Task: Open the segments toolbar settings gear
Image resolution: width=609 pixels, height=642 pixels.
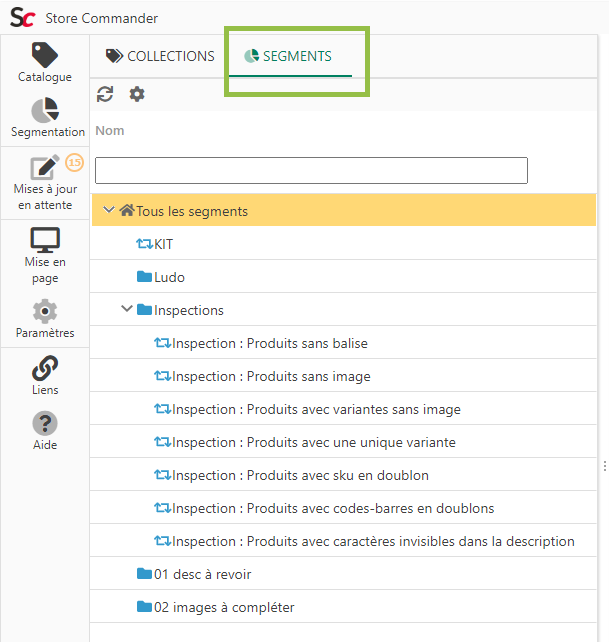Action: (x=137, y=94)
